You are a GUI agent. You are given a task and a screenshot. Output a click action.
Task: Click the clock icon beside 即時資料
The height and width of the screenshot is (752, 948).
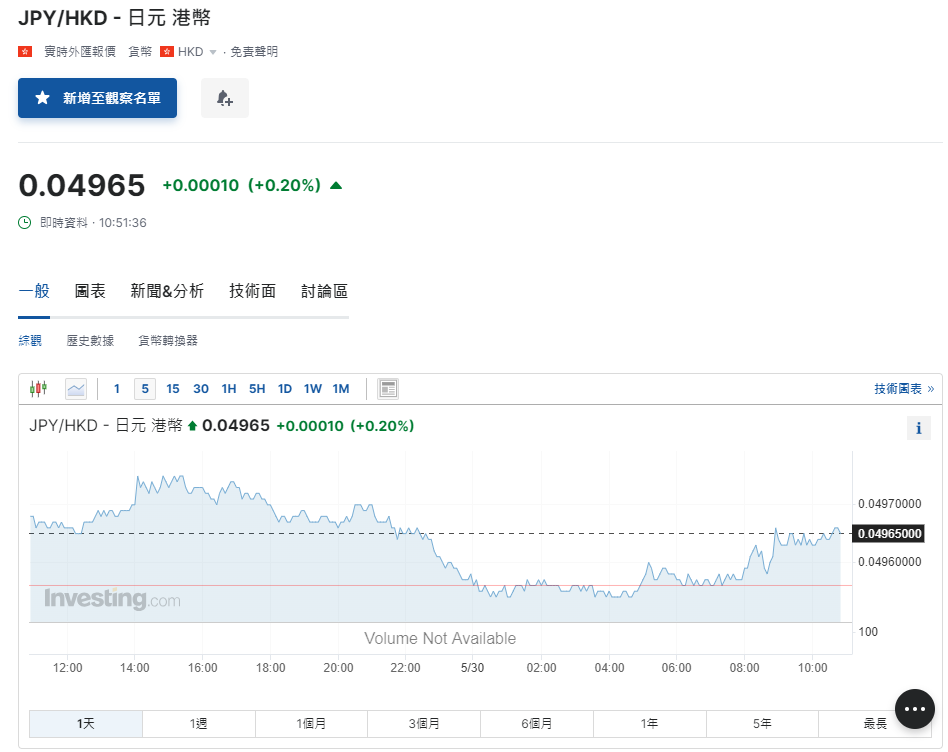click(25, 223)
